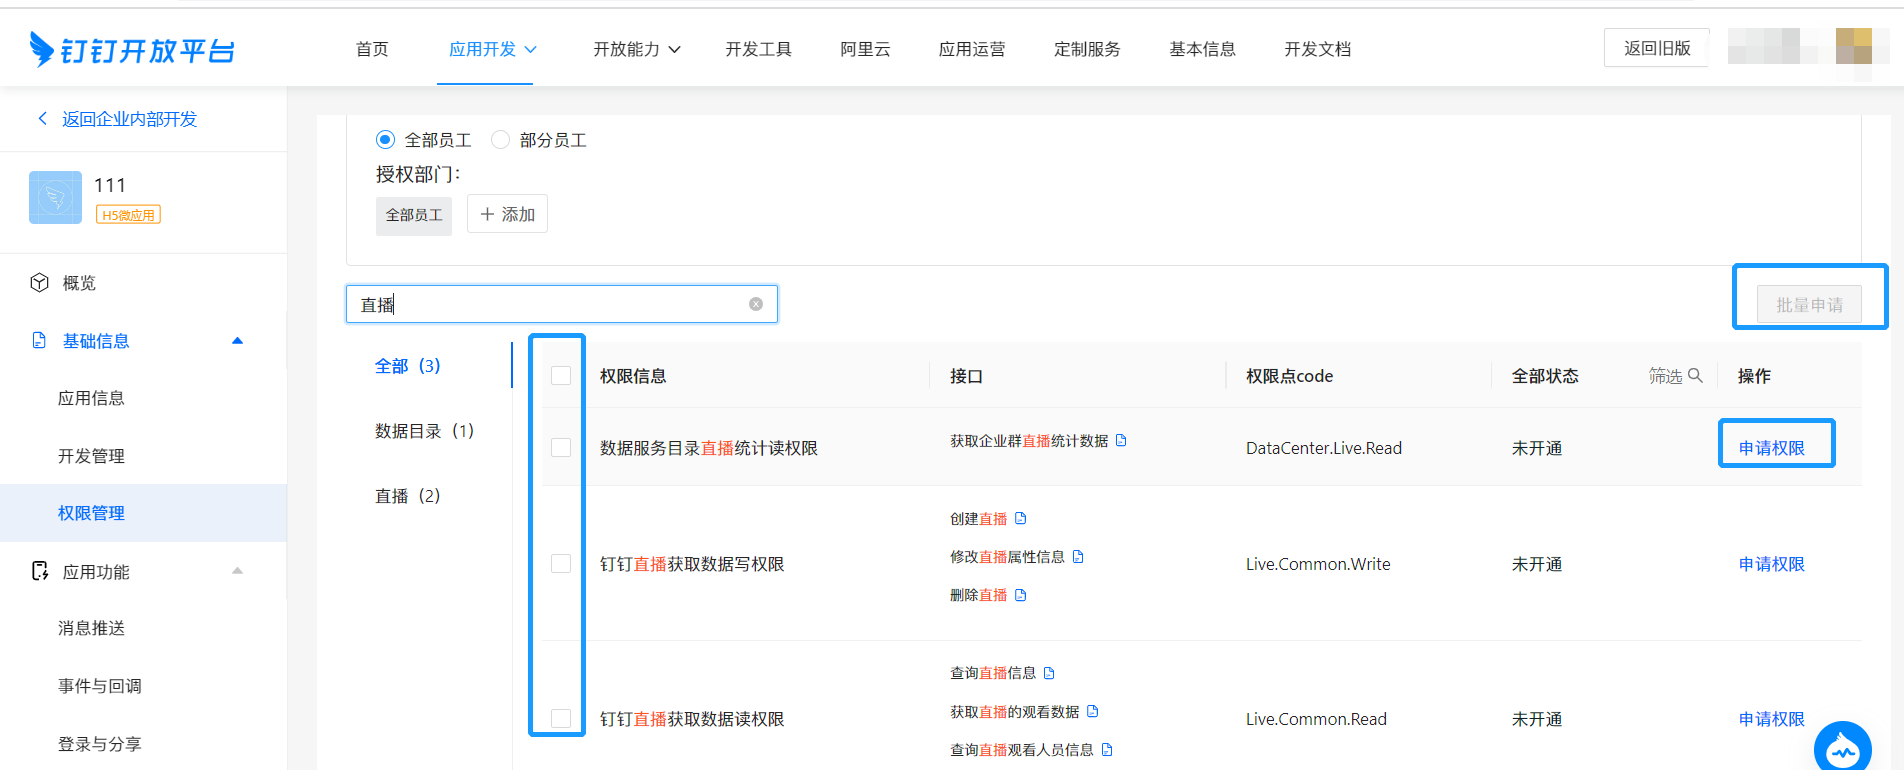Open doc icon next to 创建直播

(x=1020, y=518)
